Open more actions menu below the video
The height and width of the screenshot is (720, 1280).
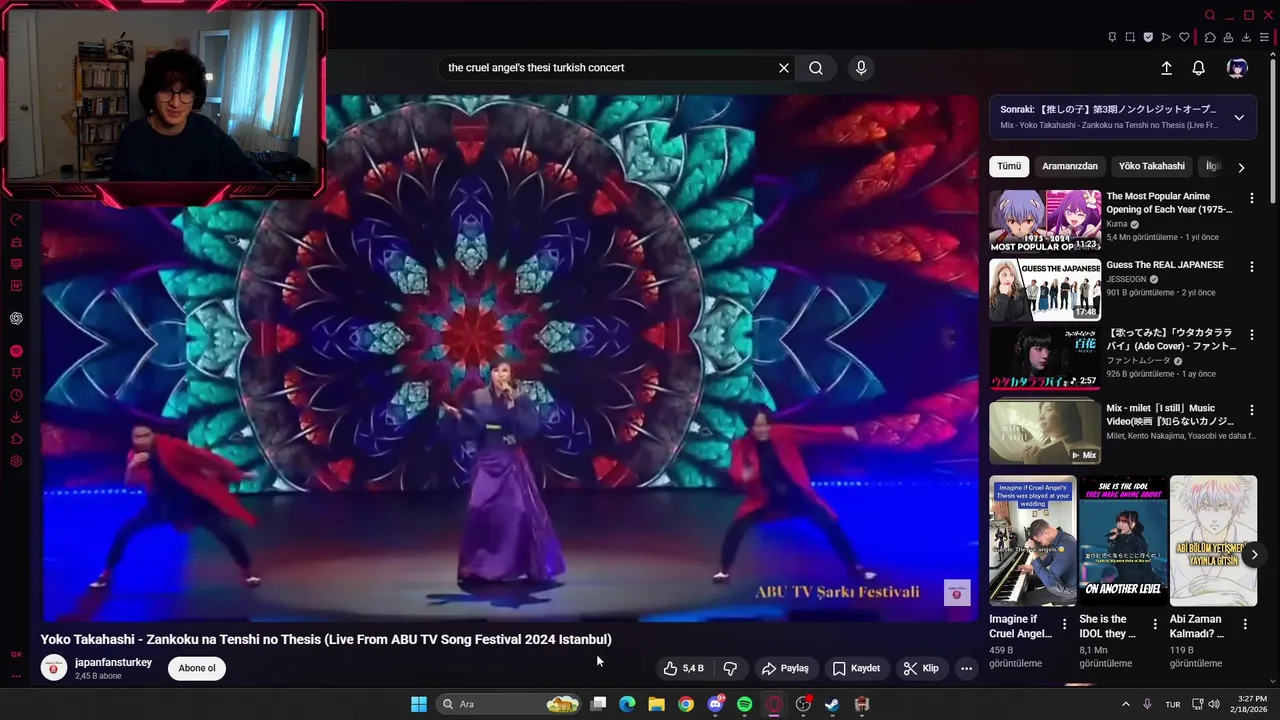pos(966,668)
